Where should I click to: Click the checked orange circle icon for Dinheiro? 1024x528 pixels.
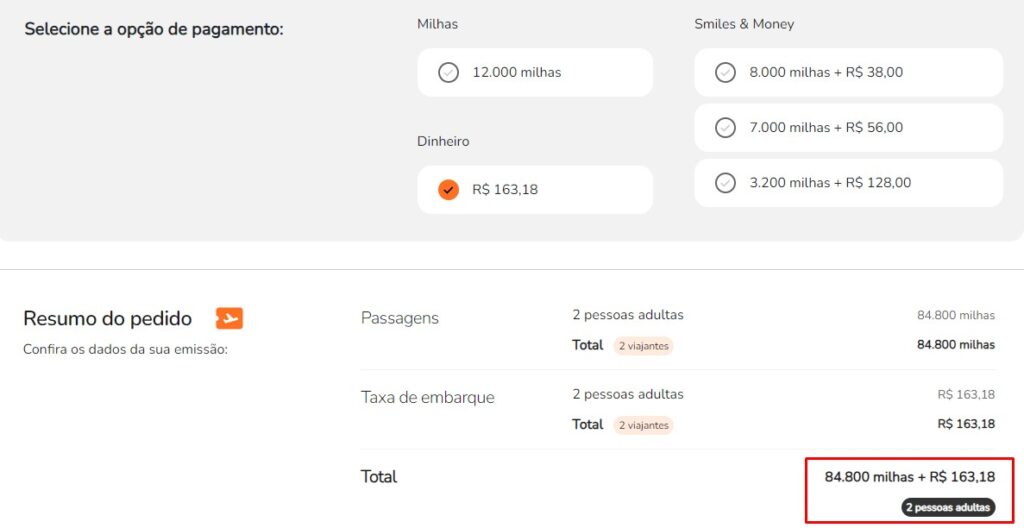tap(448, 189)
